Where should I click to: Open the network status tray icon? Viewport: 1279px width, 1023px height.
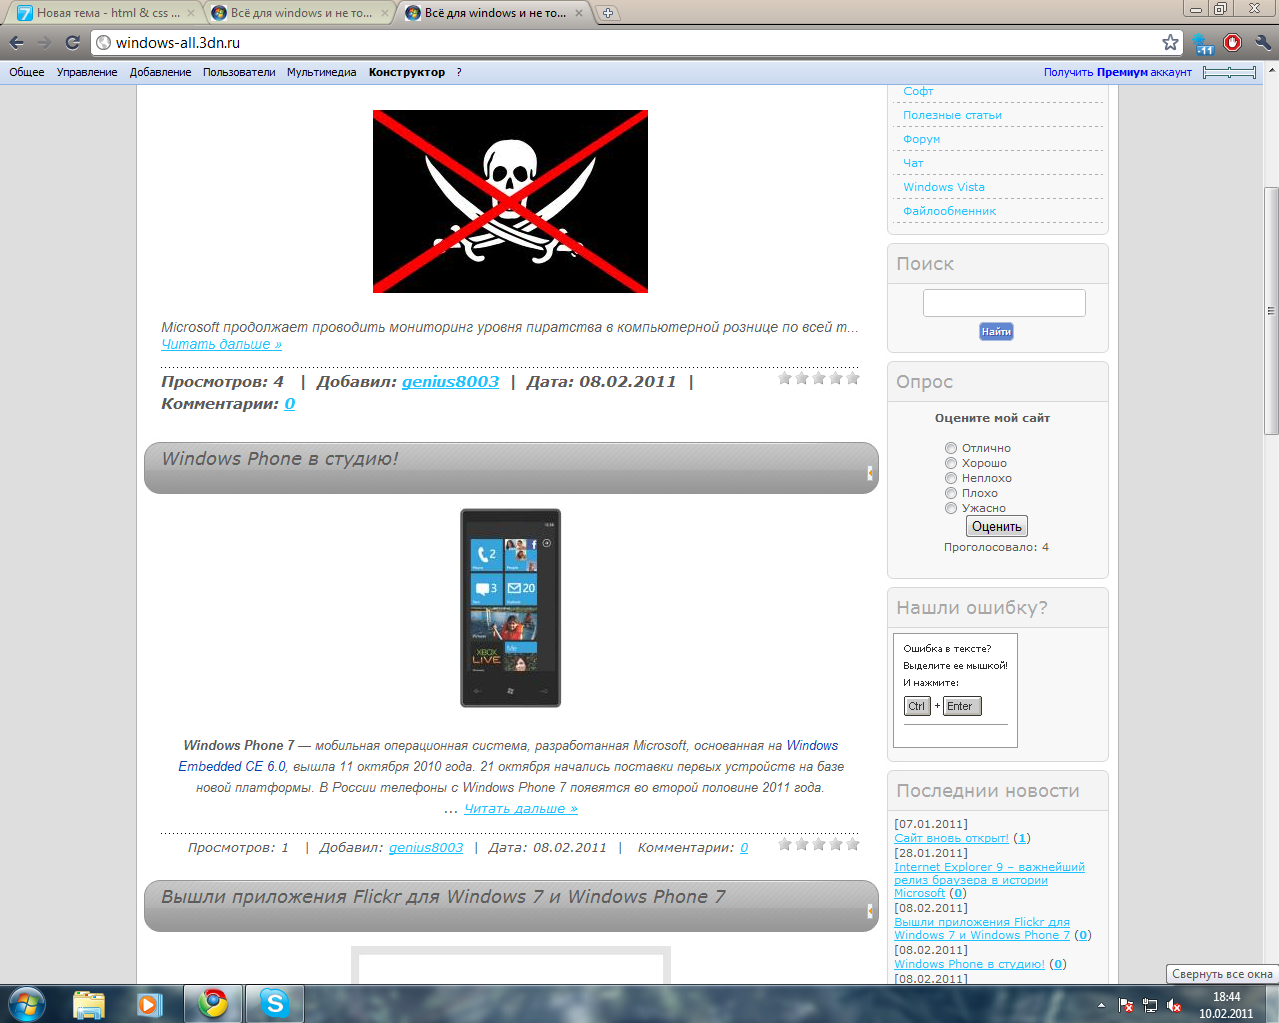point(1150,1005)
